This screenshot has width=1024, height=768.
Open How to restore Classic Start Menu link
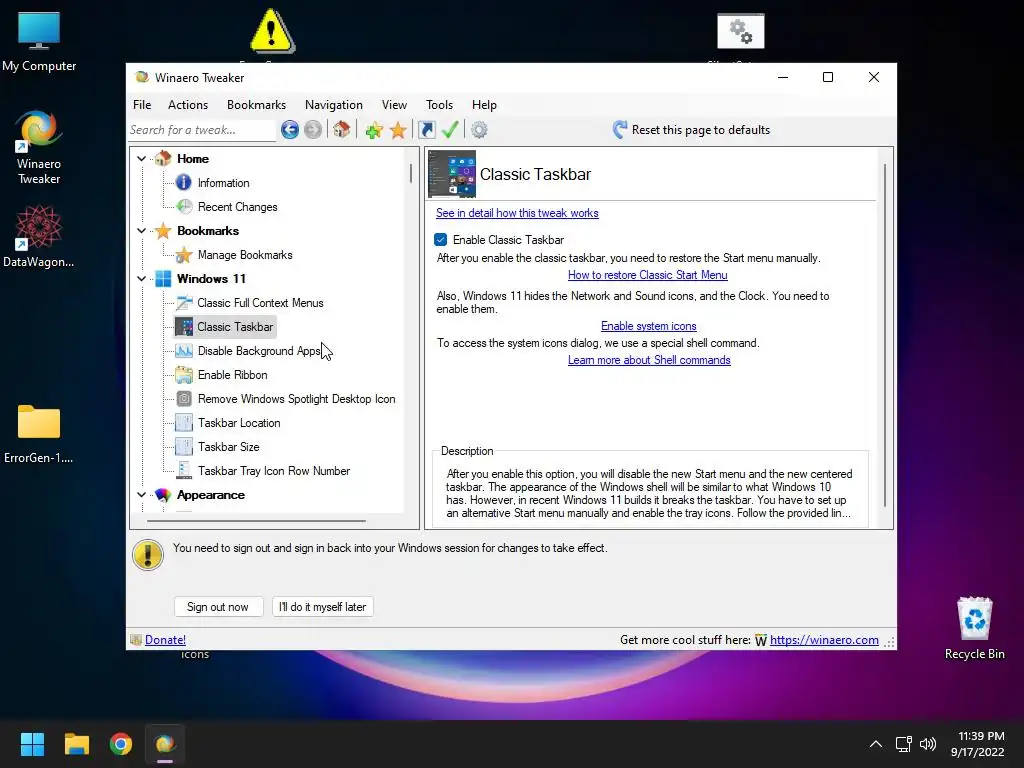click(x=648, y=275)
